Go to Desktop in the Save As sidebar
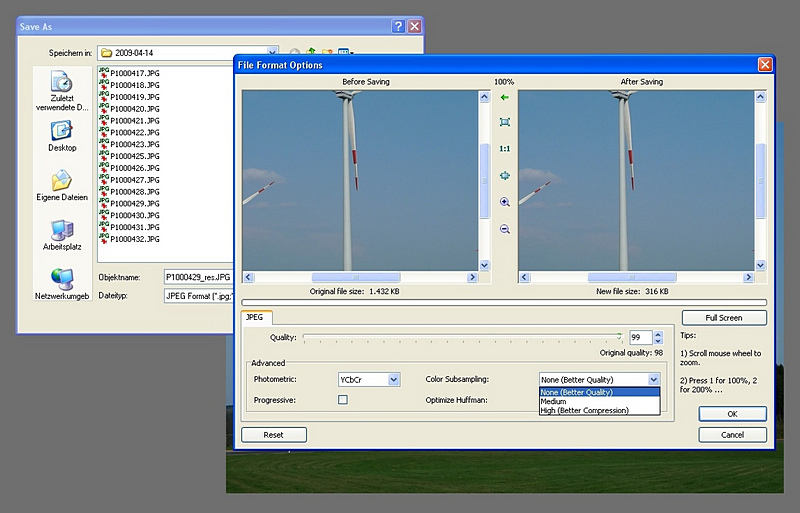800x513 pixels. point(62,136)
